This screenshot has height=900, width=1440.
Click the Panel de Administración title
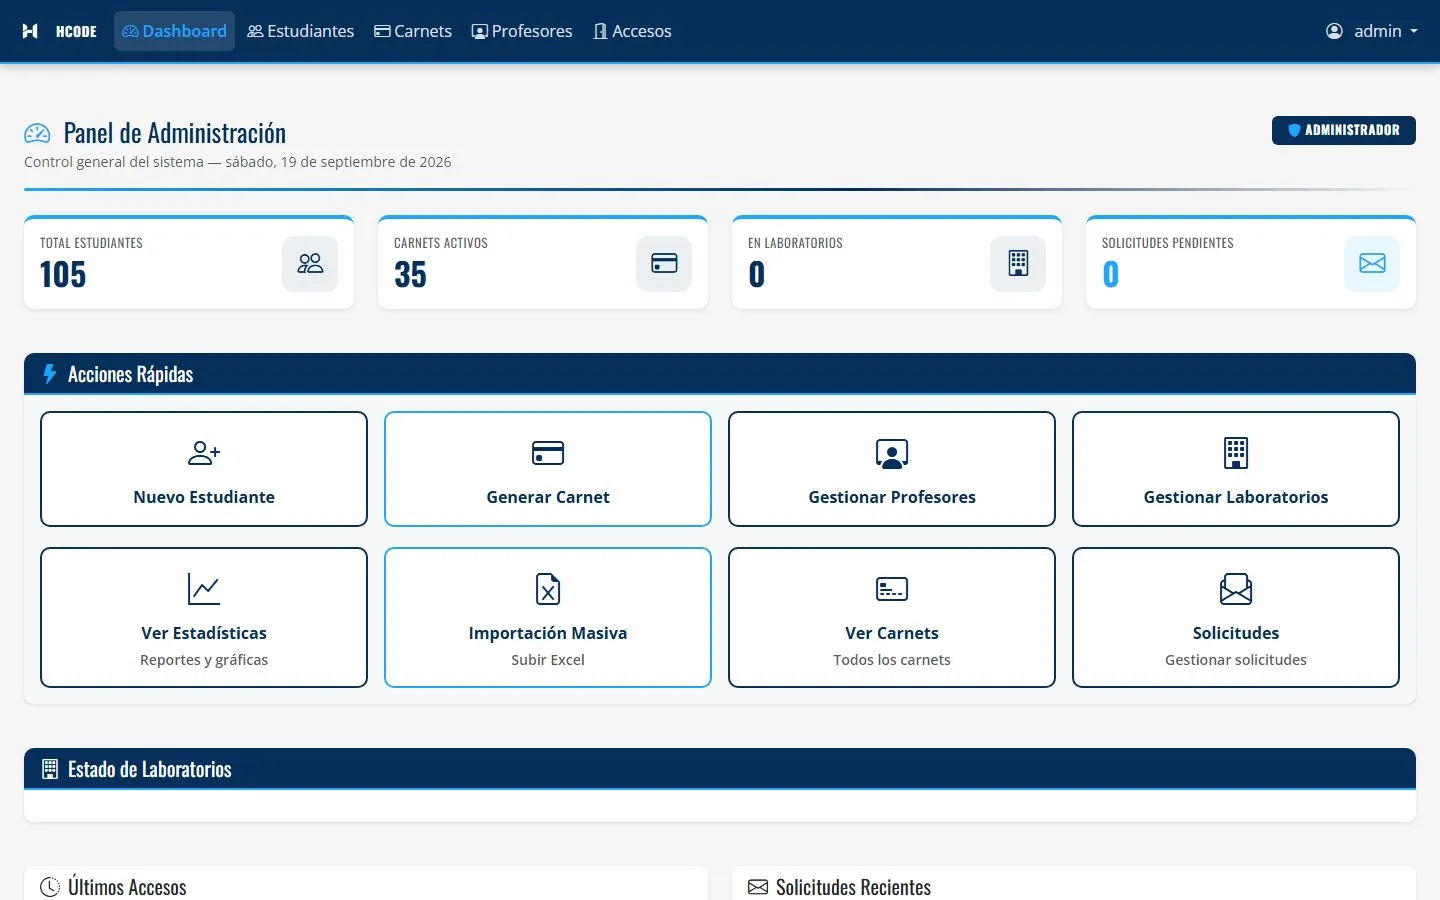point(175,133)
